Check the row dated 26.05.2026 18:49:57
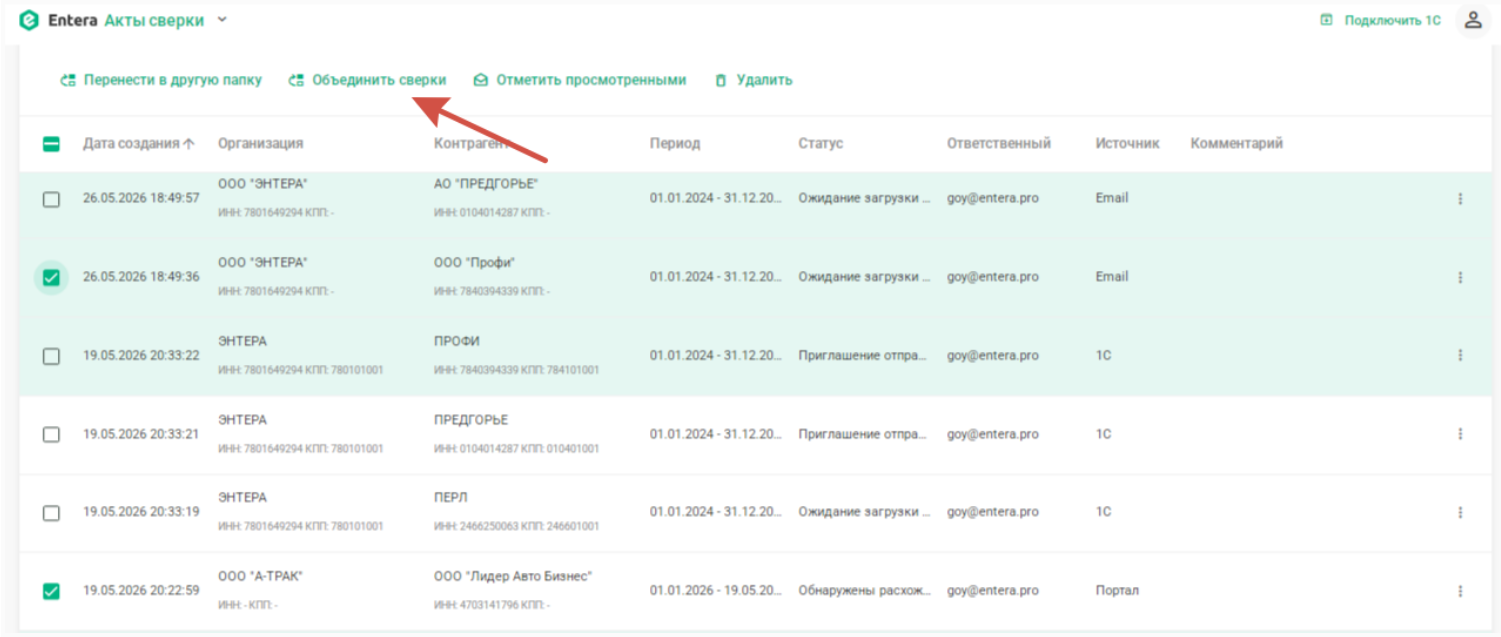 [51, 200]
